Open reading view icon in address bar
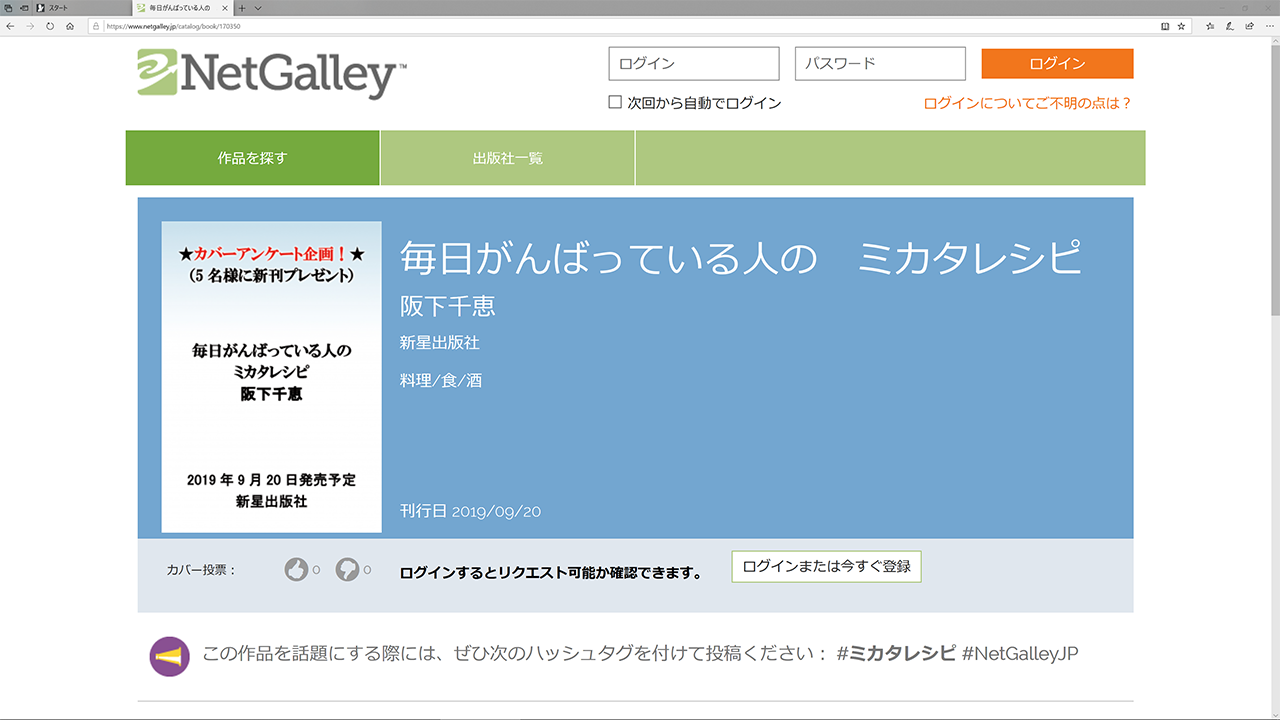Image resolution: width=1280 pixels, height=720 pixels. click(x=1164, y=26)
